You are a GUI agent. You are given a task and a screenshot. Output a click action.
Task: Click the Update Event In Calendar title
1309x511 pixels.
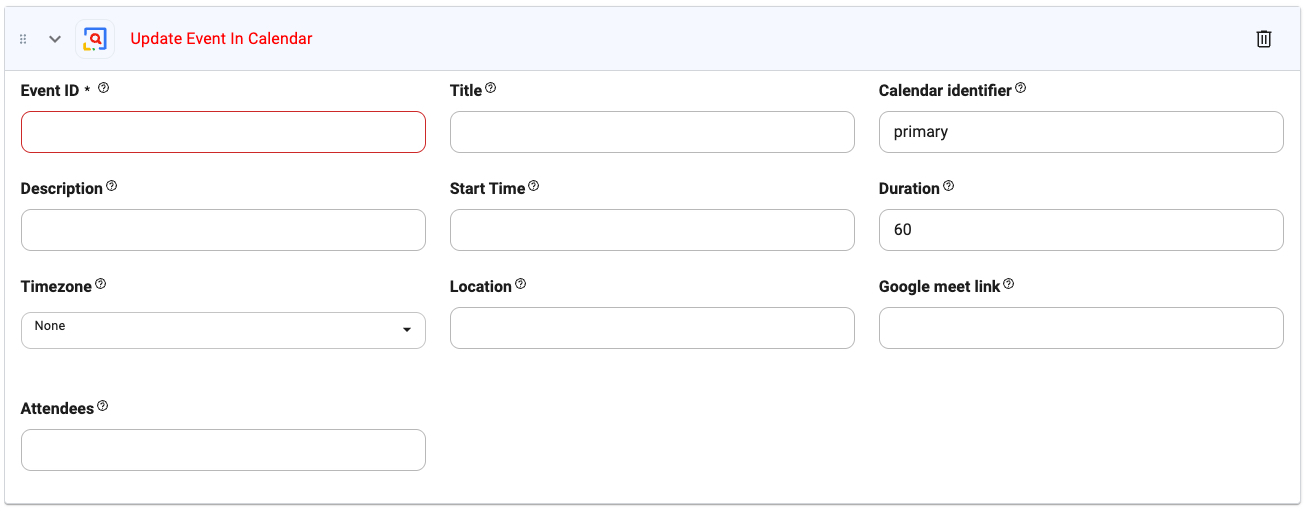[221, 39]
